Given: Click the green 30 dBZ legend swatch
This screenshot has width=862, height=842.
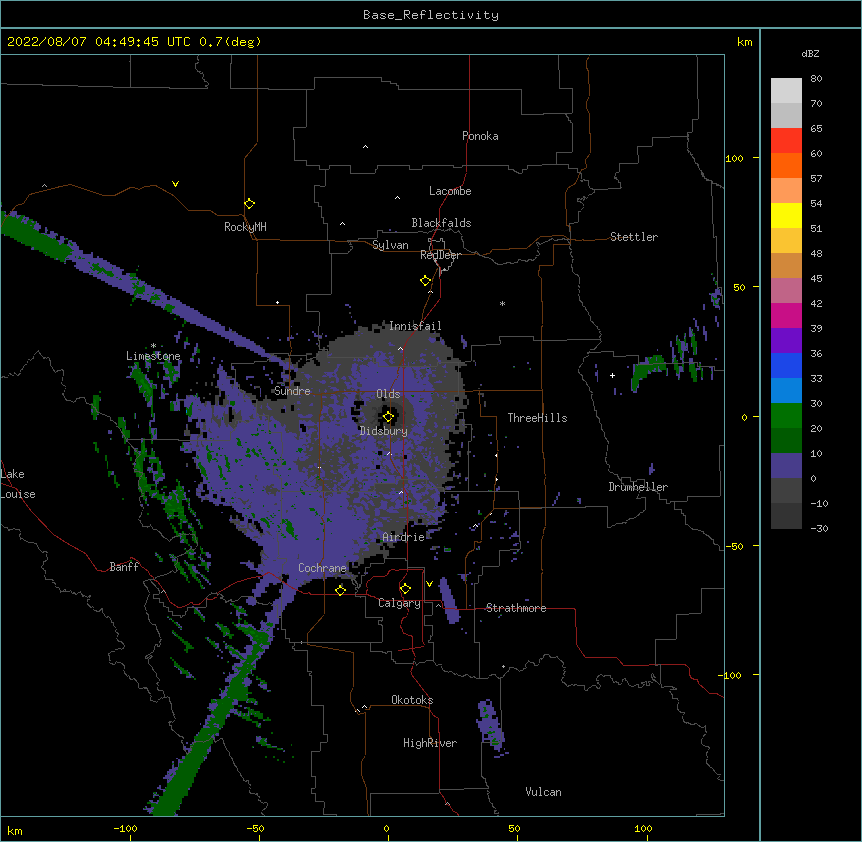Looking at the screenshot, I should (786, 416).
